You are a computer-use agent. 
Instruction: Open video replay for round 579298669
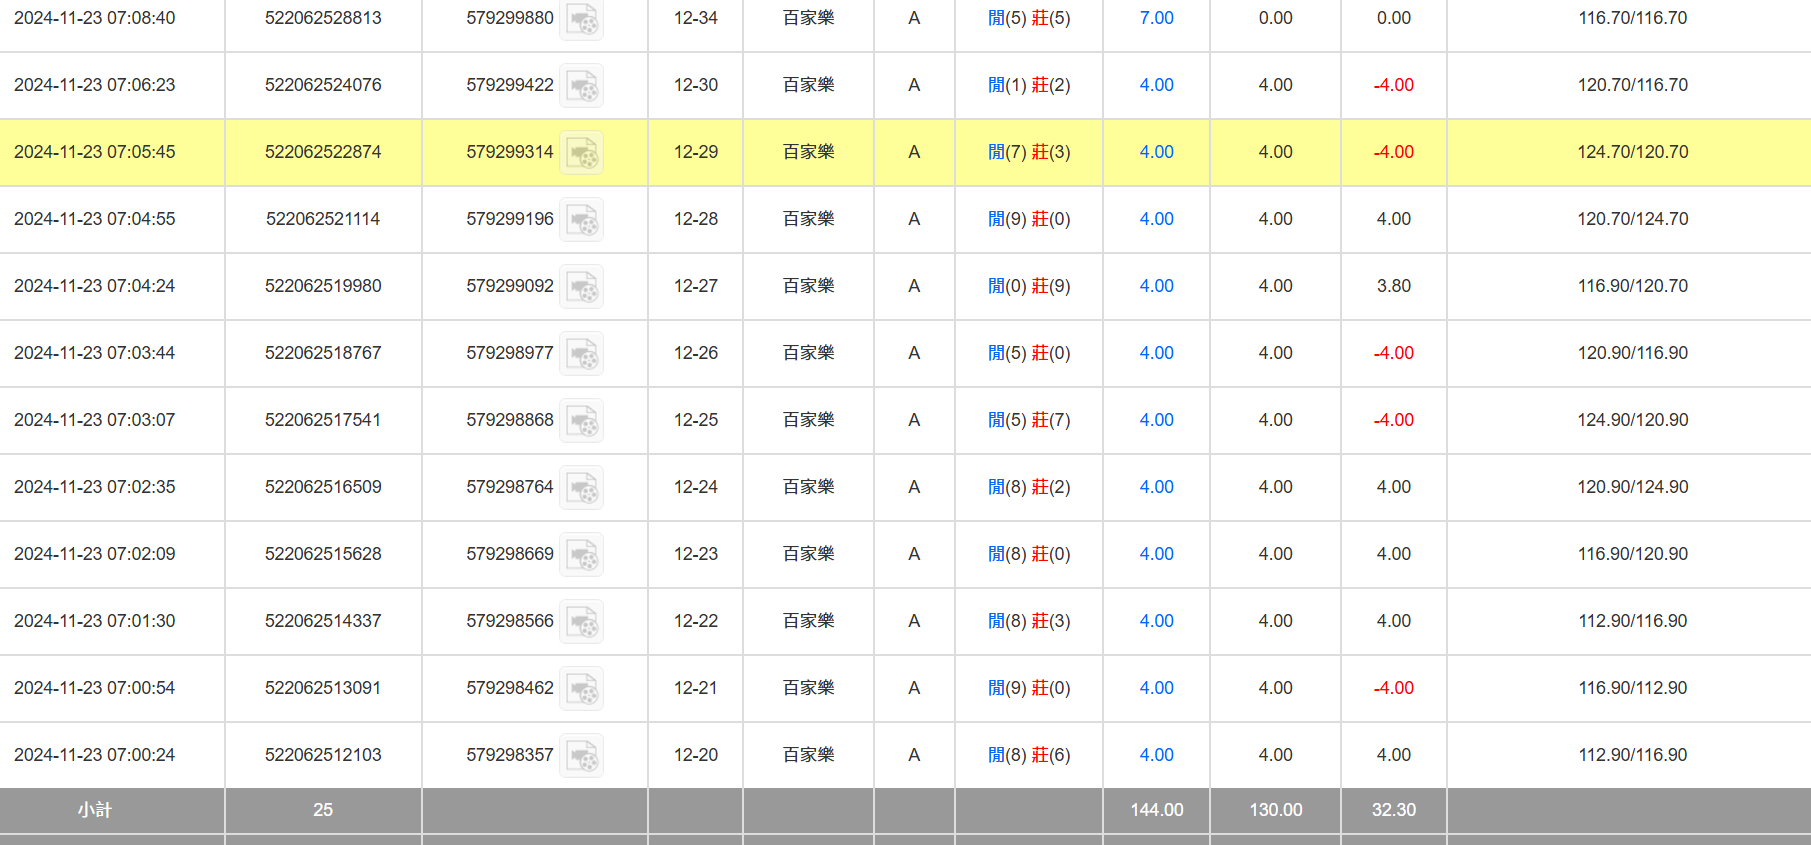coord(581,555)
